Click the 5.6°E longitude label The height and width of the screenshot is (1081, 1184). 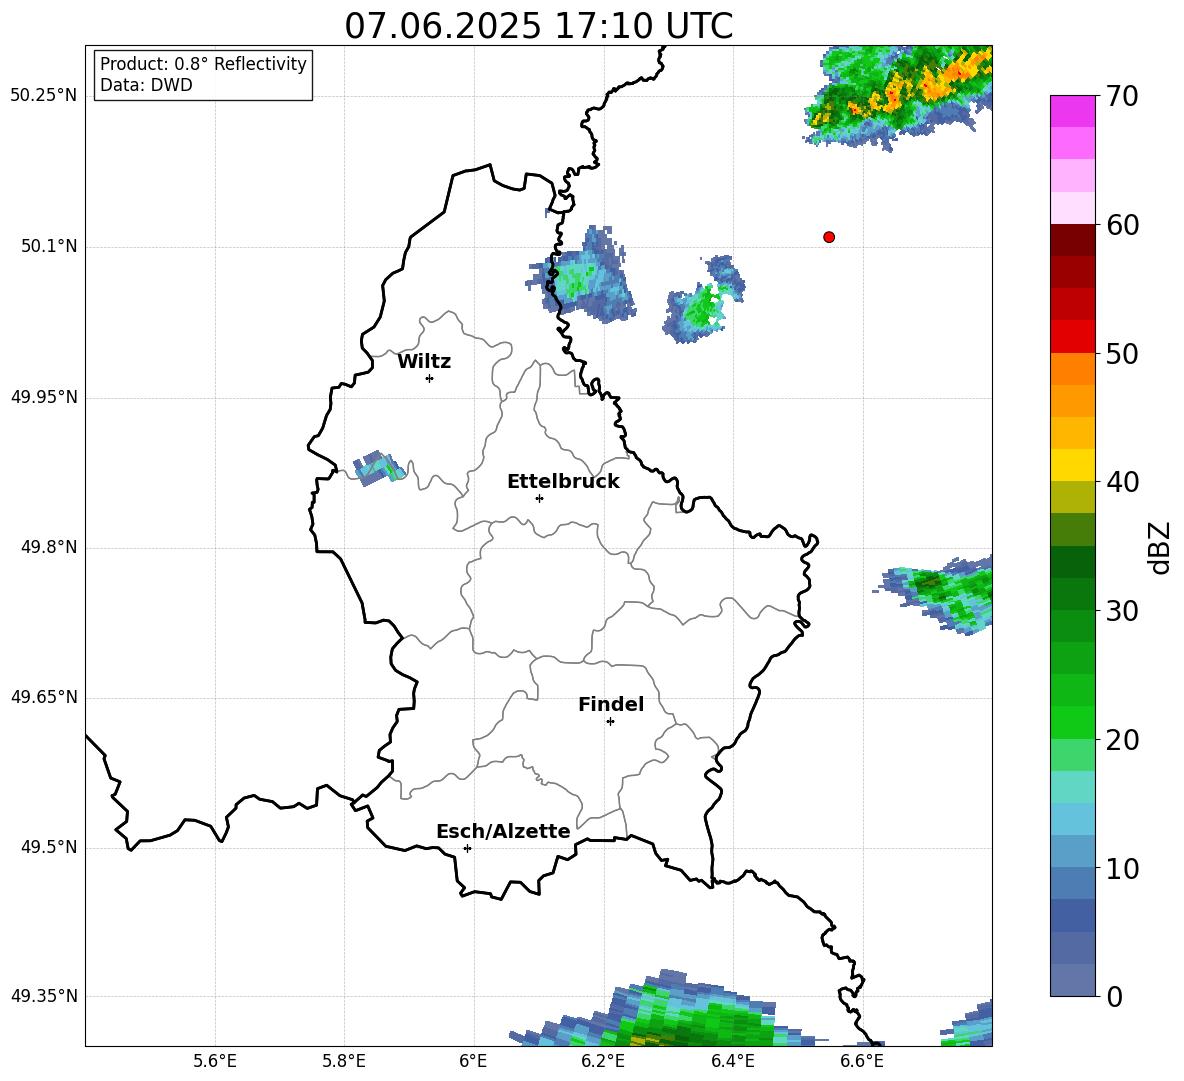pyautogui.click(x=215, y=1061)
